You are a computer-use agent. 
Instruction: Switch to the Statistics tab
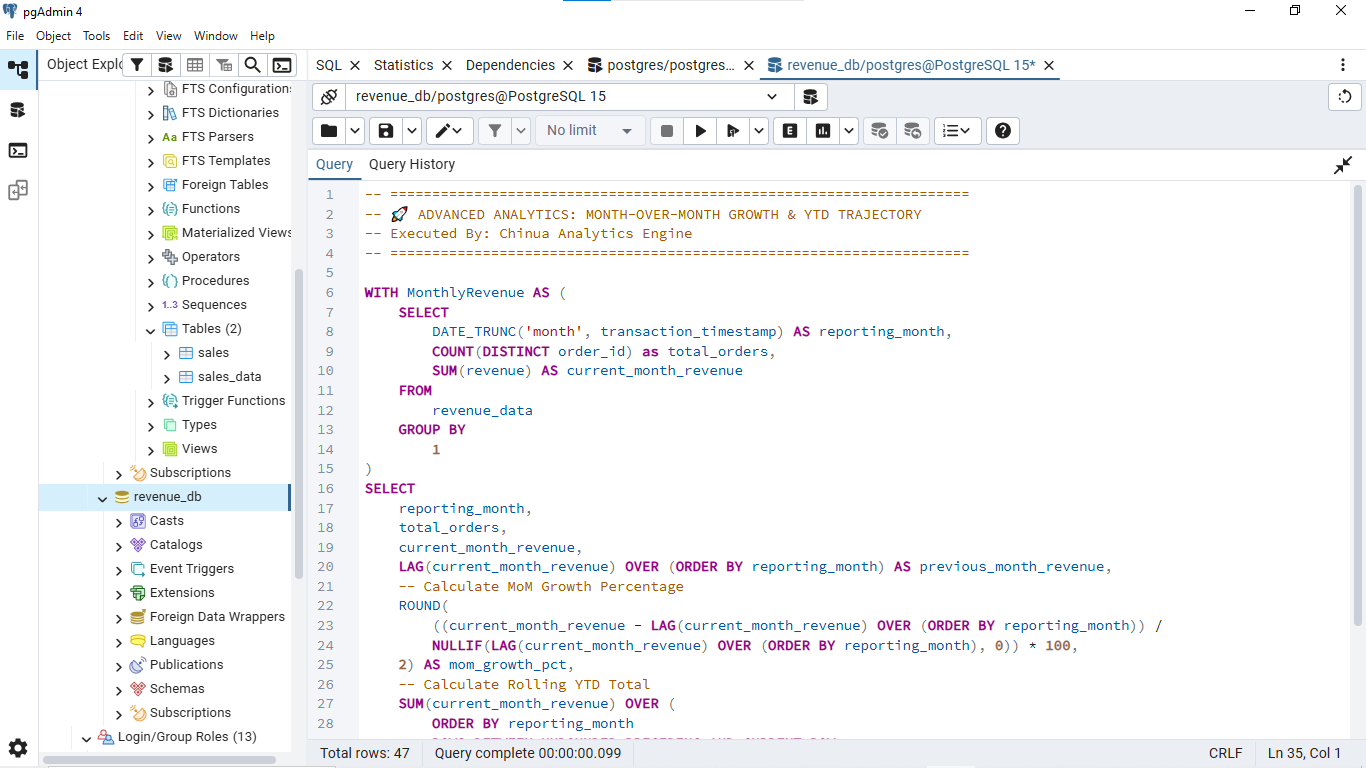(x=403, y=65)
